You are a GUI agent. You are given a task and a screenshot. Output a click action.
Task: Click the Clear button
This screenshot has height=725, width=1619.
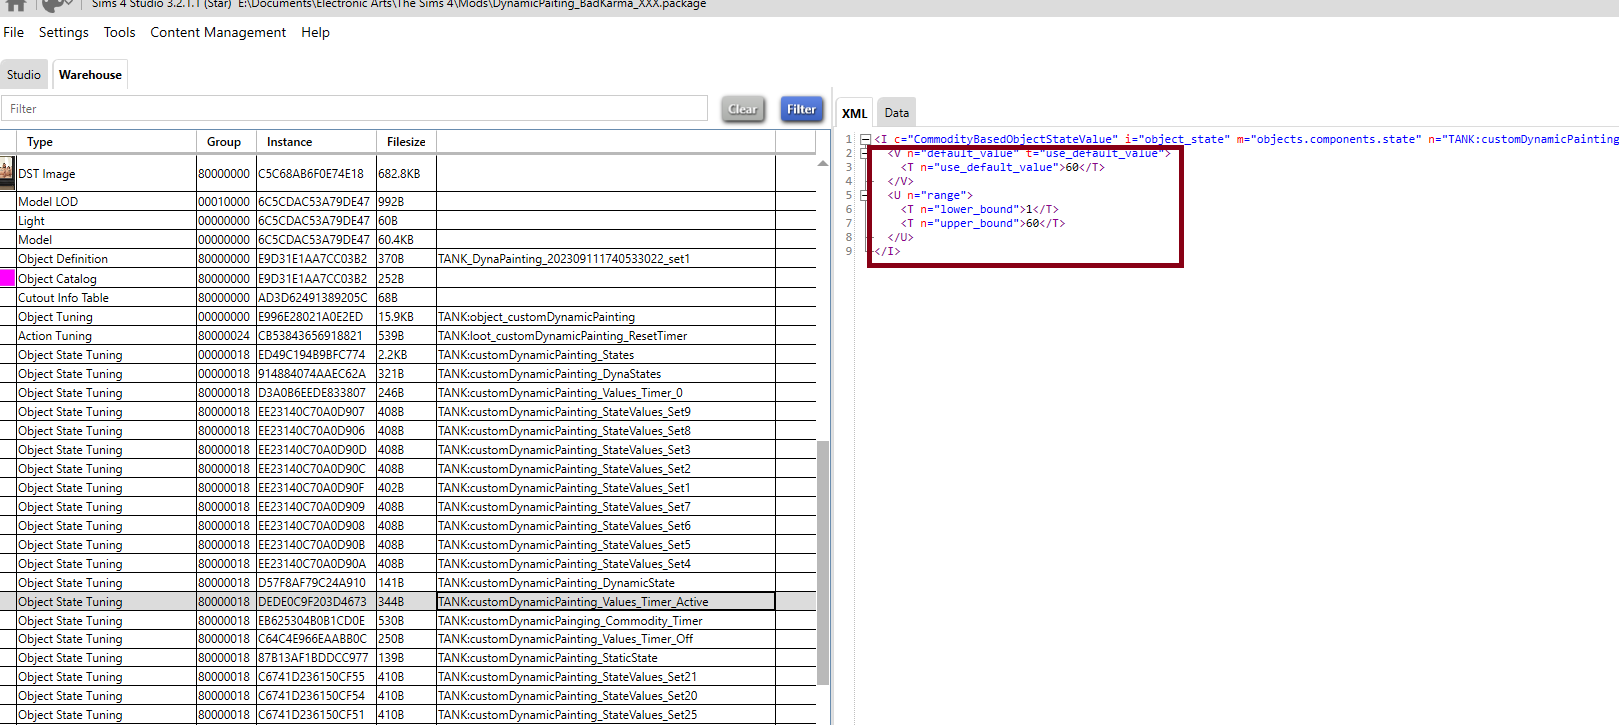743,109
